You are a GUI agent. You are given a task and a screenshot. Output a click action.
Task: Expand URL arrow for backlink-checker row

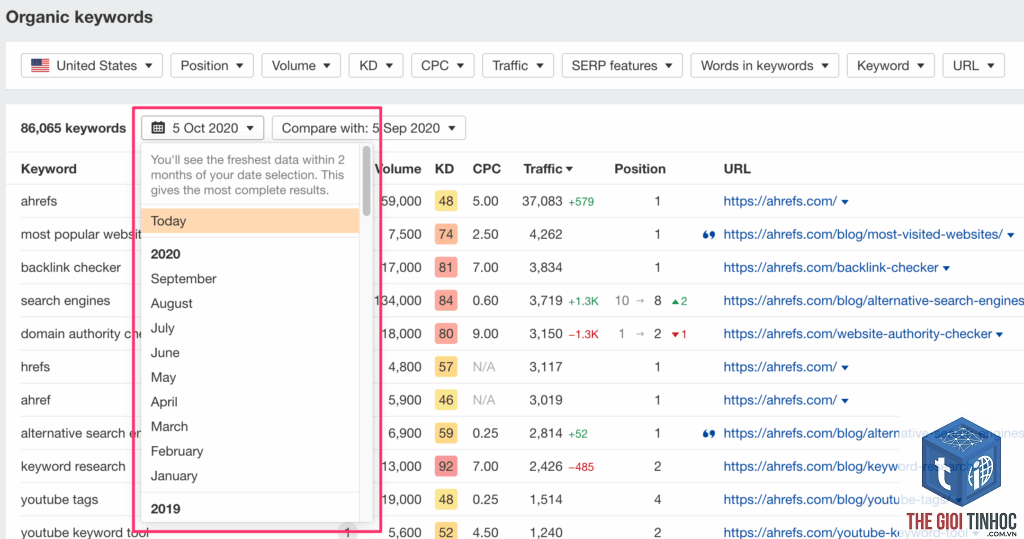(946, 269)
